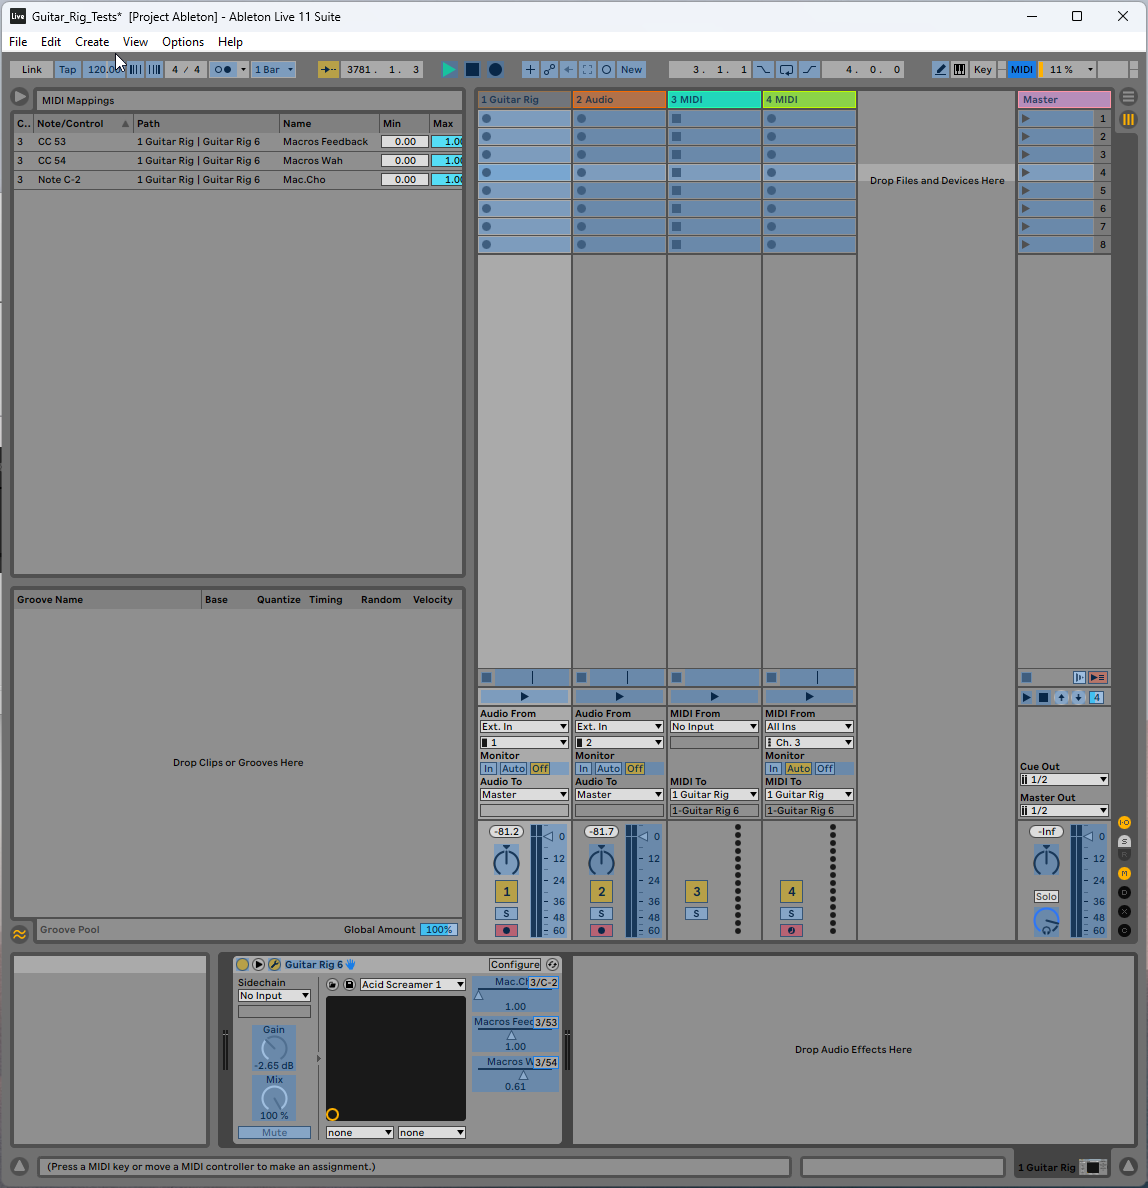Image resolution: width=1148 pixels, height=1188 pixels.
Task: Show or hide browser with triangle button
Action: point(20,97)
